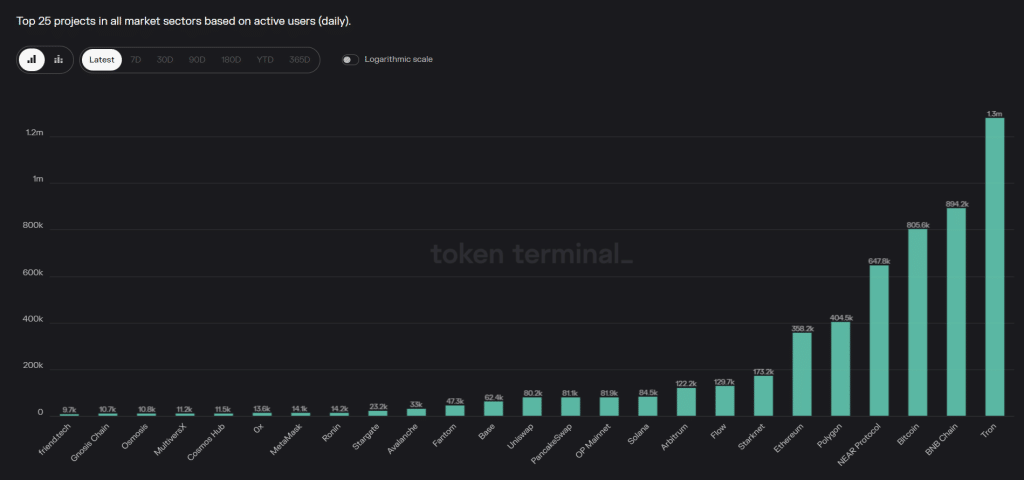Click the Starknet bar
The width and height of the screenshot is (1024, 480).
tap(763, 396)
